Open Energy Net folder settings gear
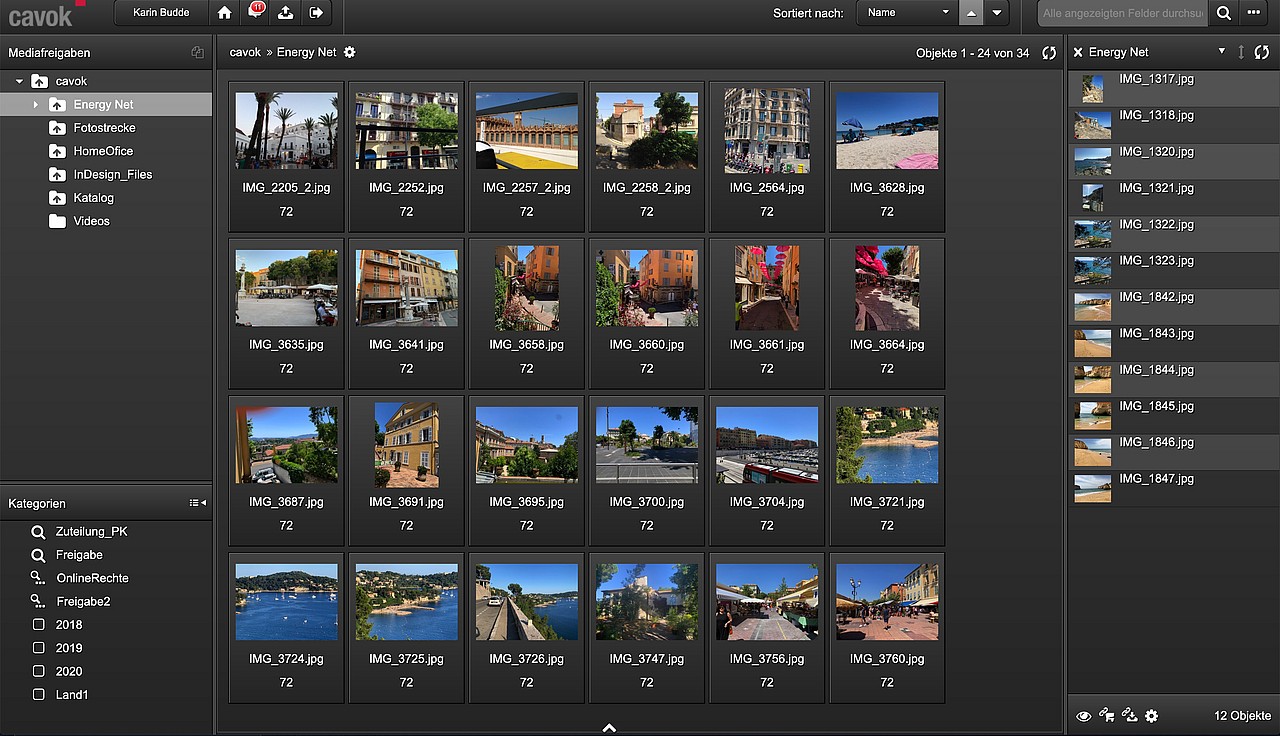 click(x=349, y=52)
